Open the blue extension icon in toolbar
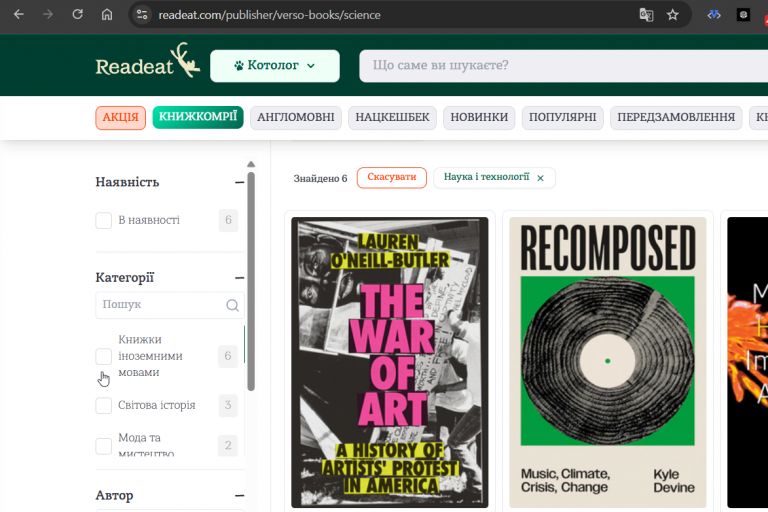 (x=714, y=15)
